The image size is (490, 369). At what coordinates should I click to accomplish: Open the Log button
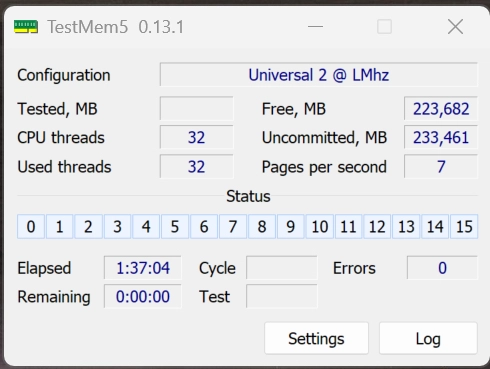pos(428,338)
